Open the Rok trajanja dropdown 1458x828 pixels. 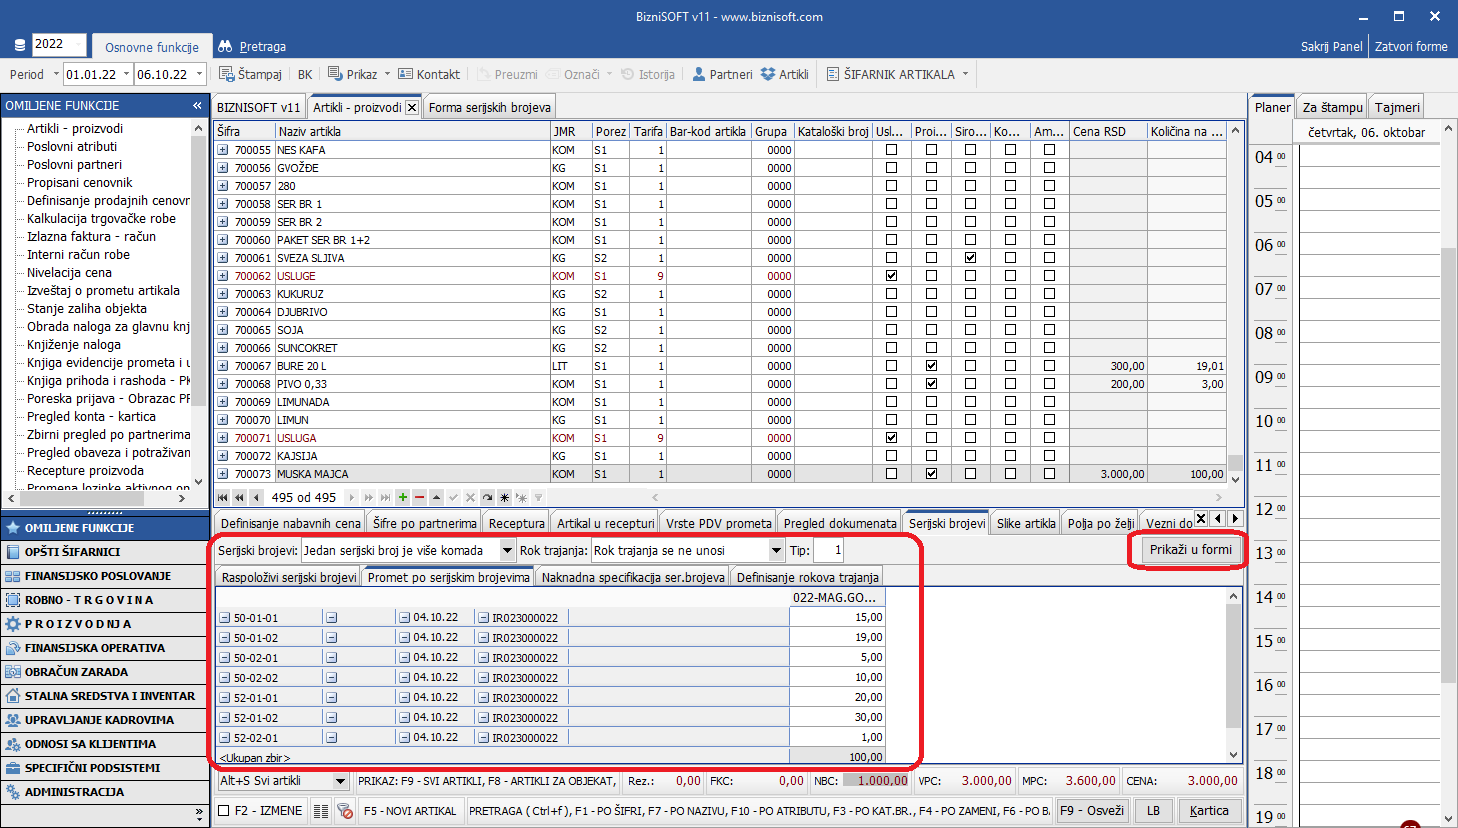click(776, 551)
